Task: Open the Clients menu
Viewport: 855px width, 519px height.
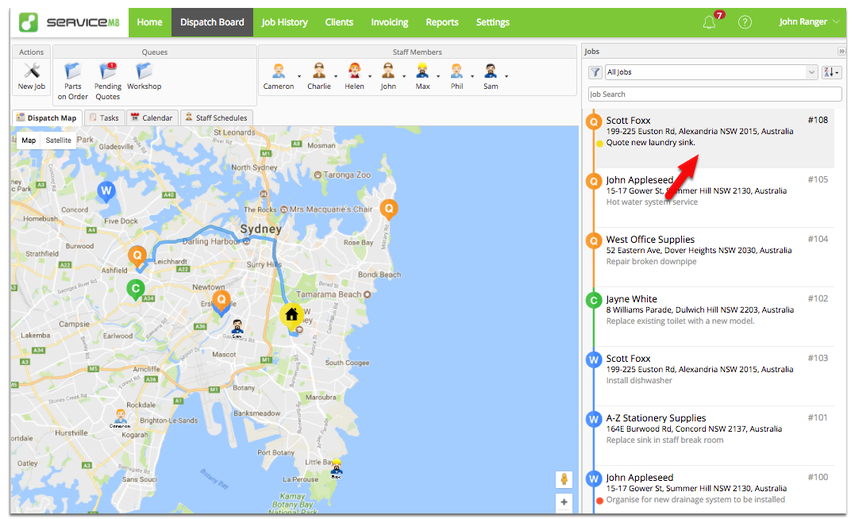Action: click(x=339, y=22)
